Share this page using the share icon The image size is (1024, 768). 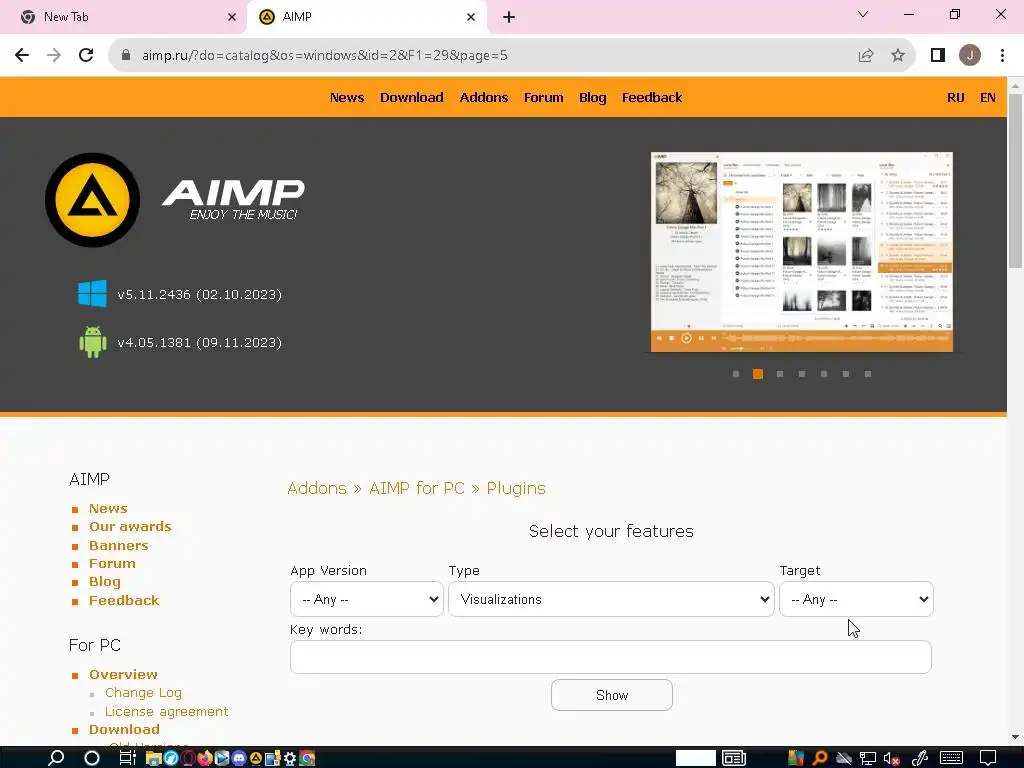click(x=866, y=56)
